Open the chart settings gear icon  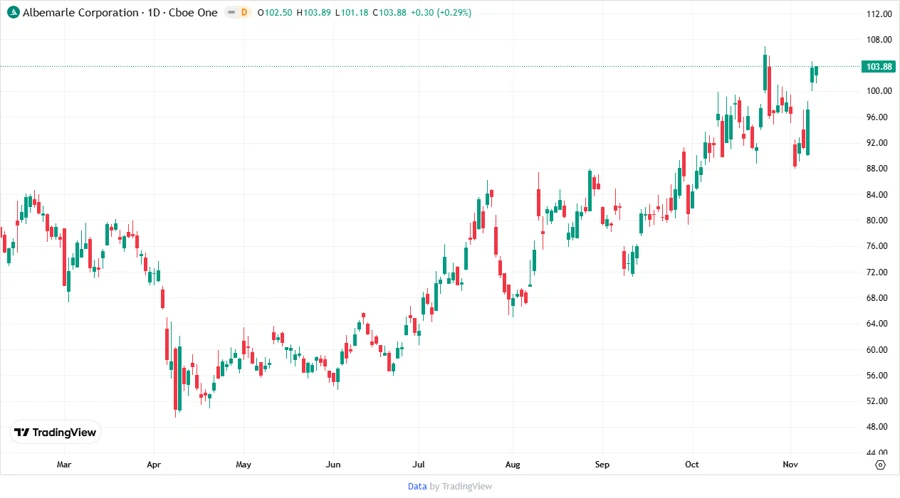(x=880, y=465)
